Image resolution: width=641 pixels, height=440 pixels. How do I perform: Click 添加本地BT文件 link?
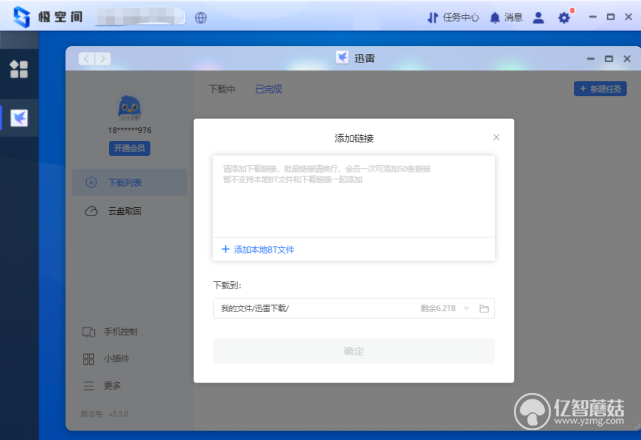coord(264,249)
